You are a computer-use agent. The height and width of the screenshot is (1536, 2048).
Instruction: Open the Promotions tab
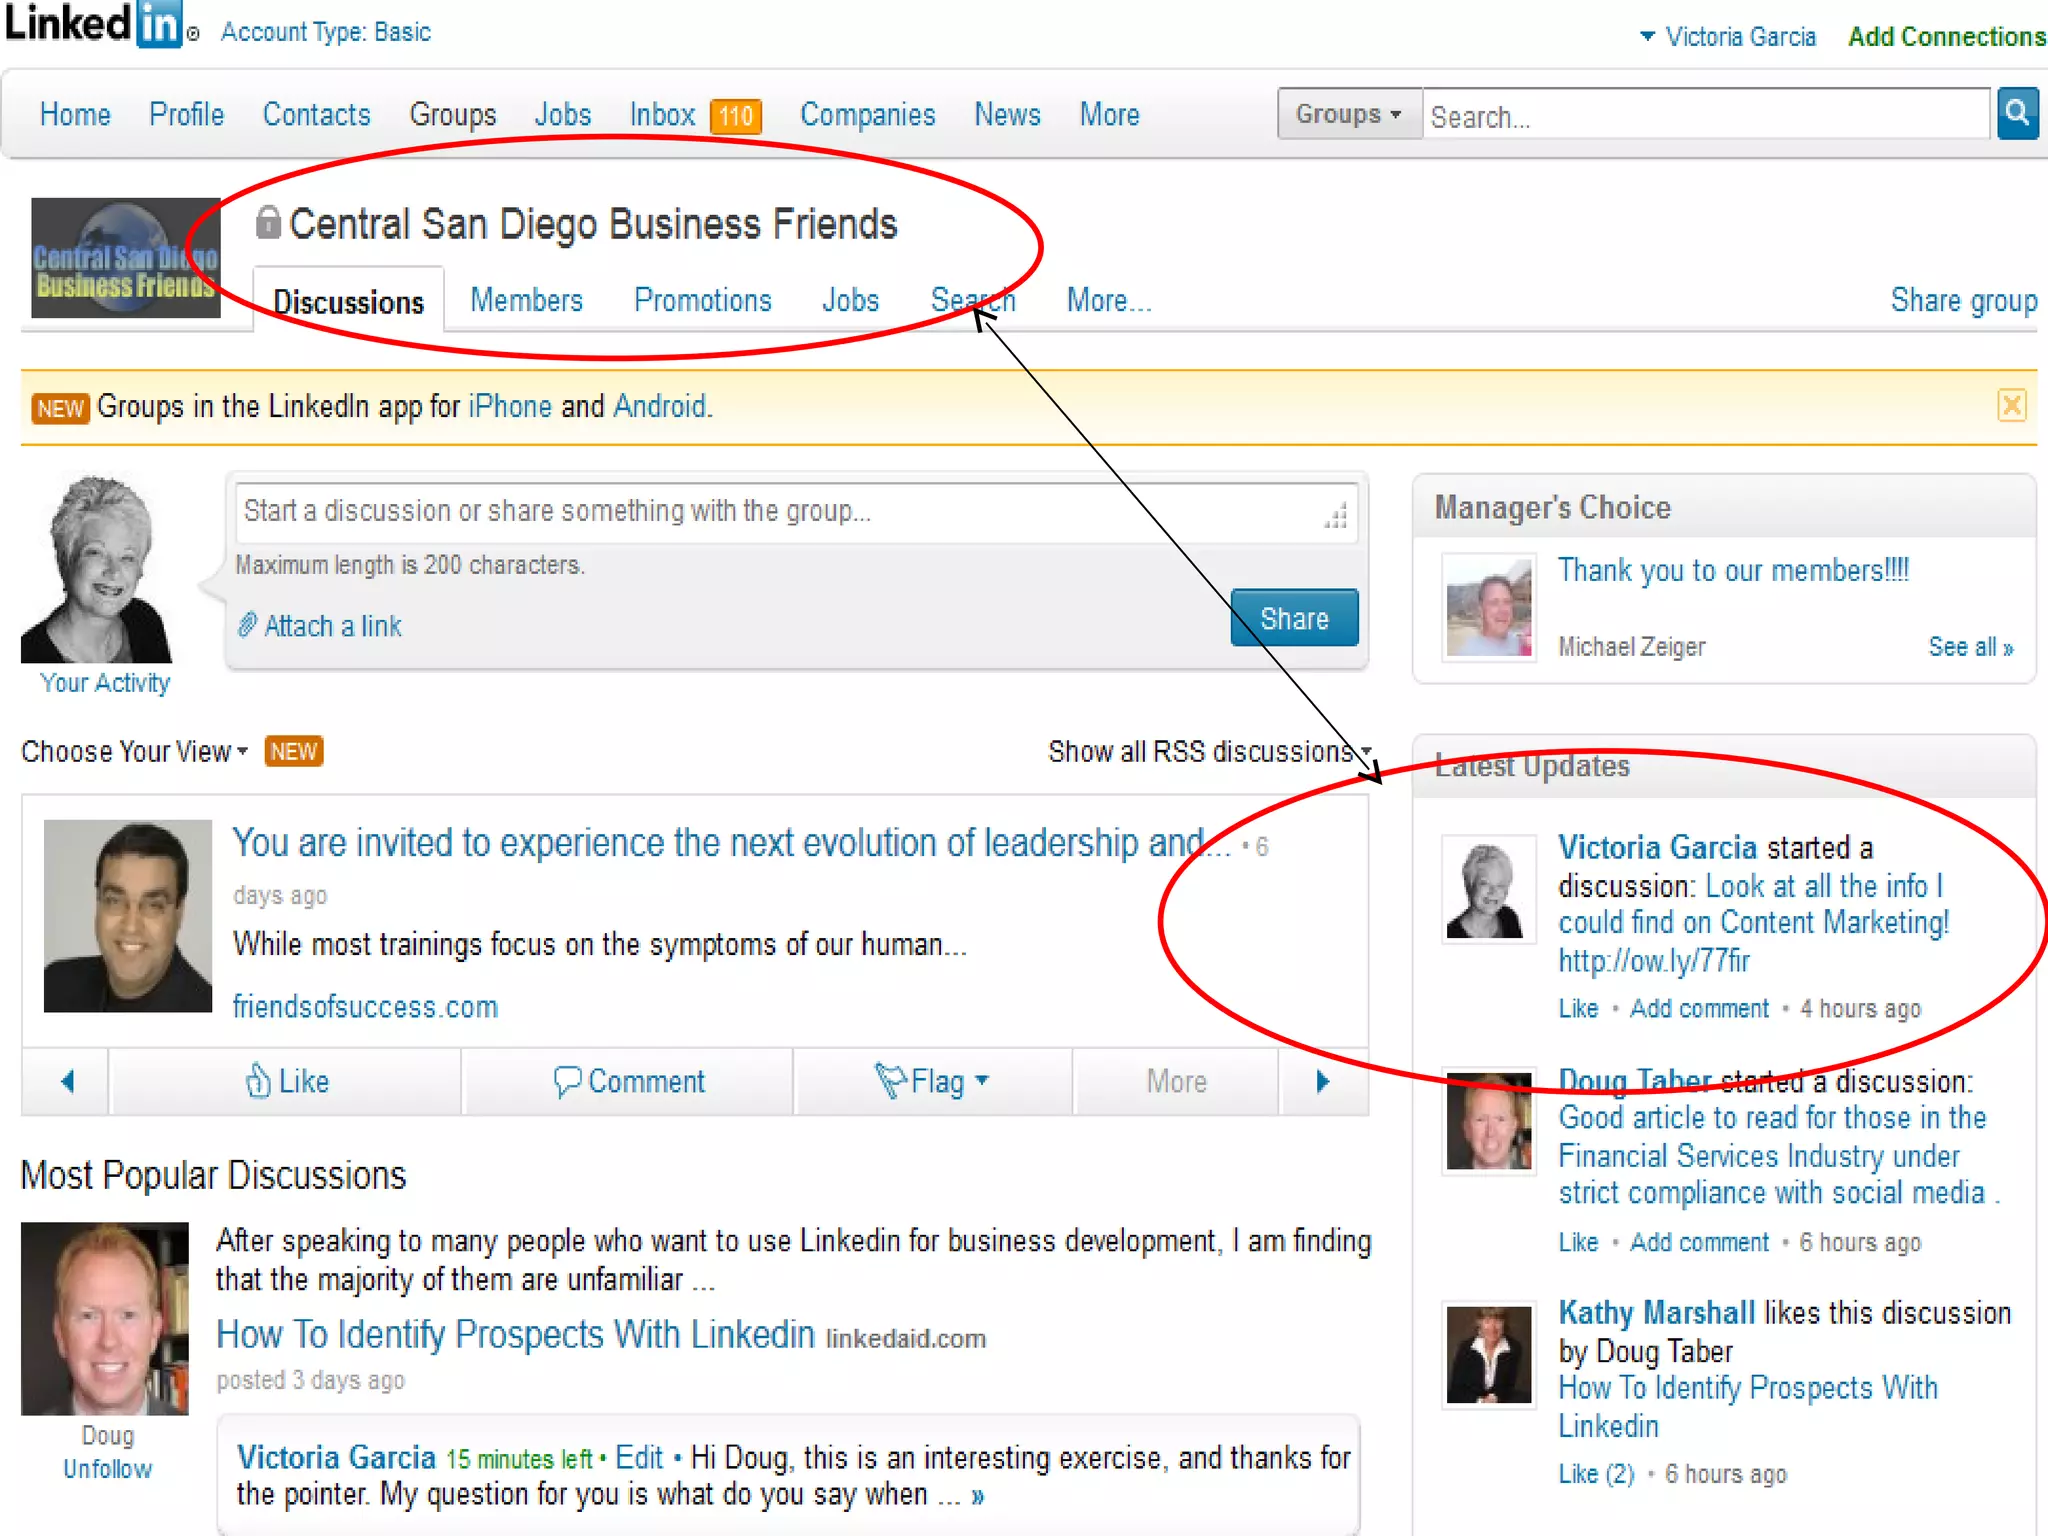point(702,300)
